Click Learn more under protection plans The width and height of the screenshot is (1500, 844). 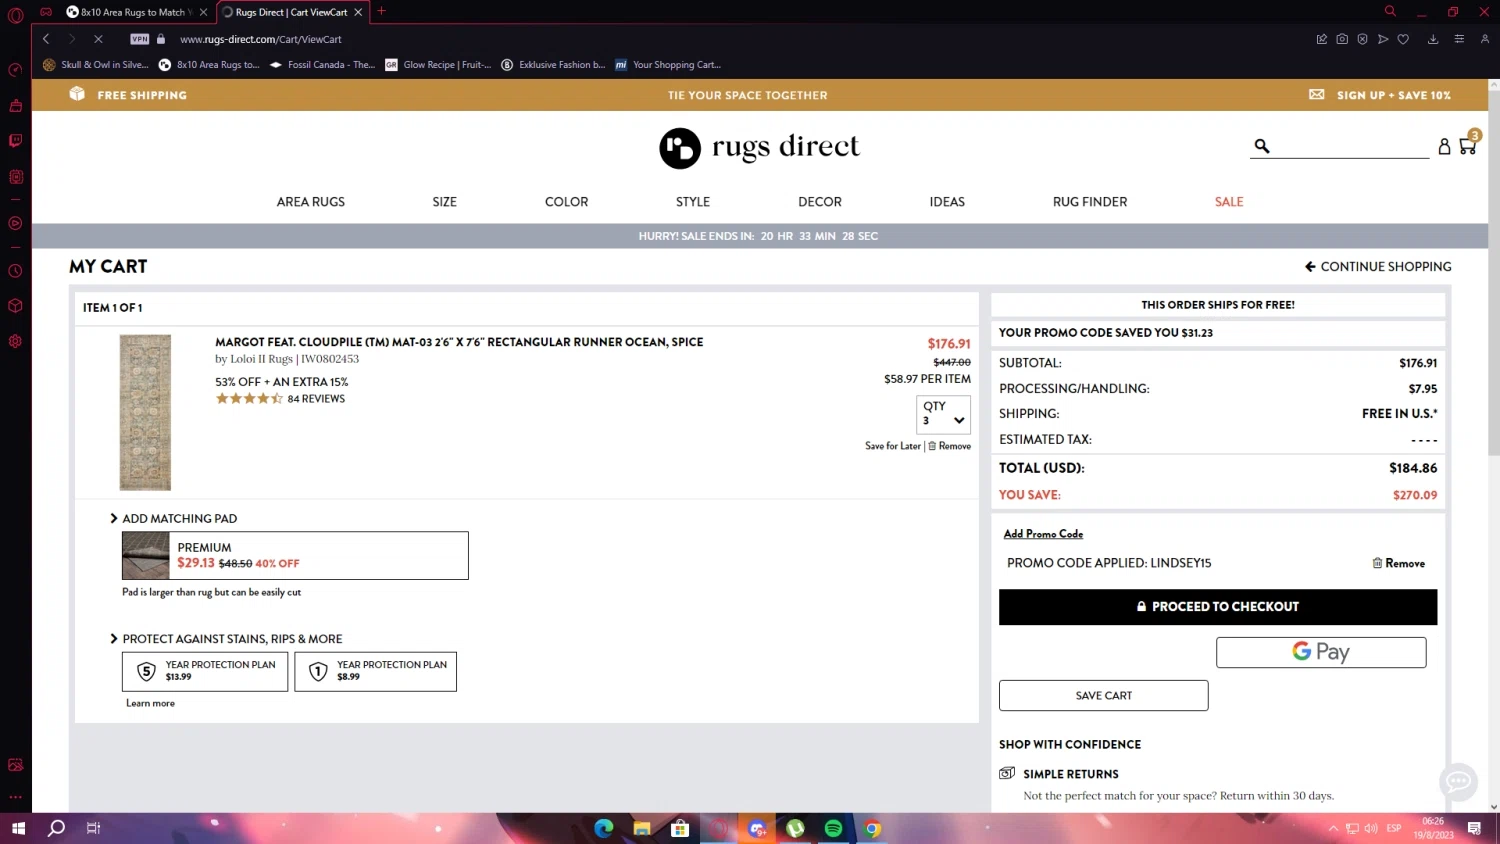(x=150, y=703)
